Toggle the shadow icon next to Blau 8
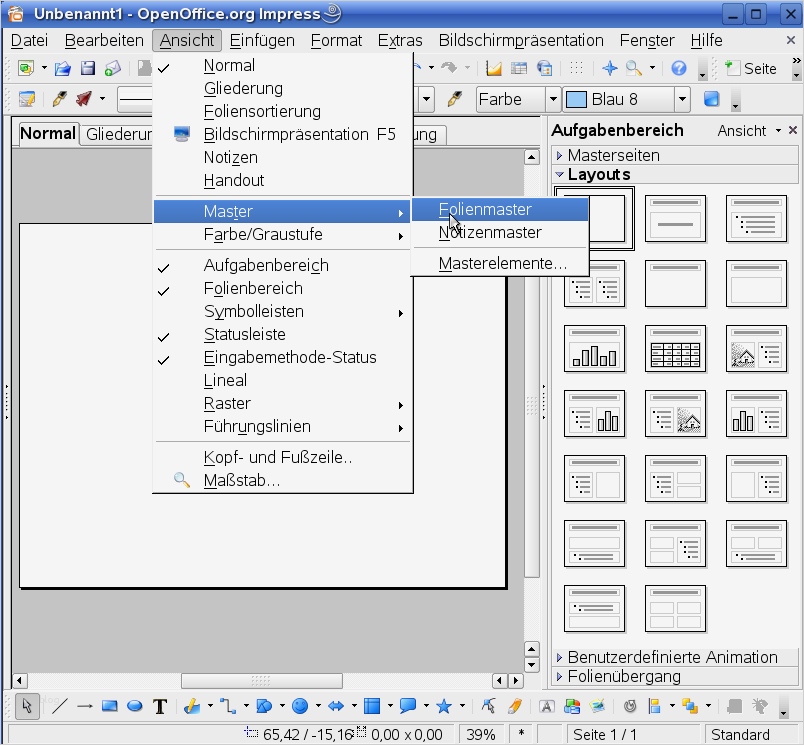 (x=712, y=99)
